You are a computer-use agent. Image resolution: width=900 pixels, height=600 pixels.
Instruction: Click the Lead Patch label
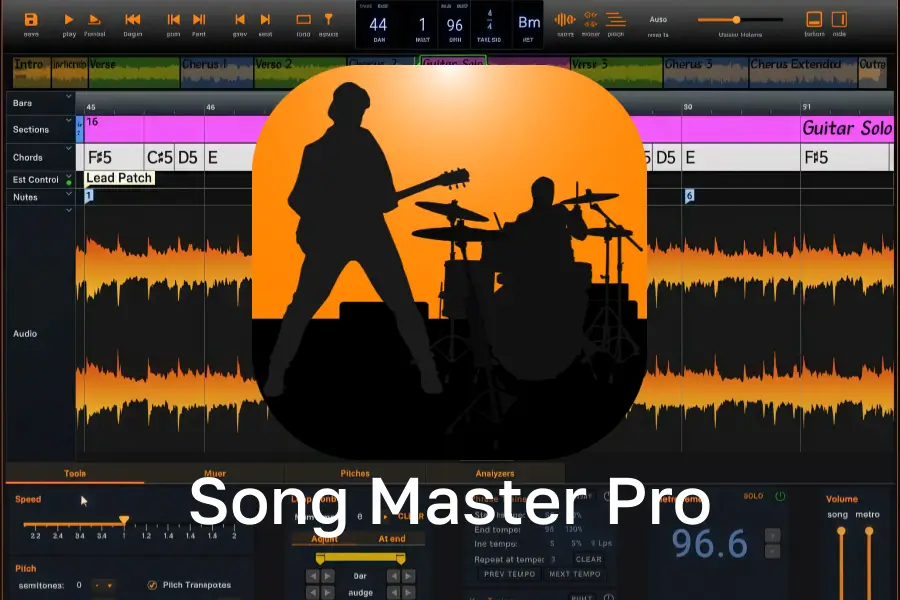pos(119,178)
